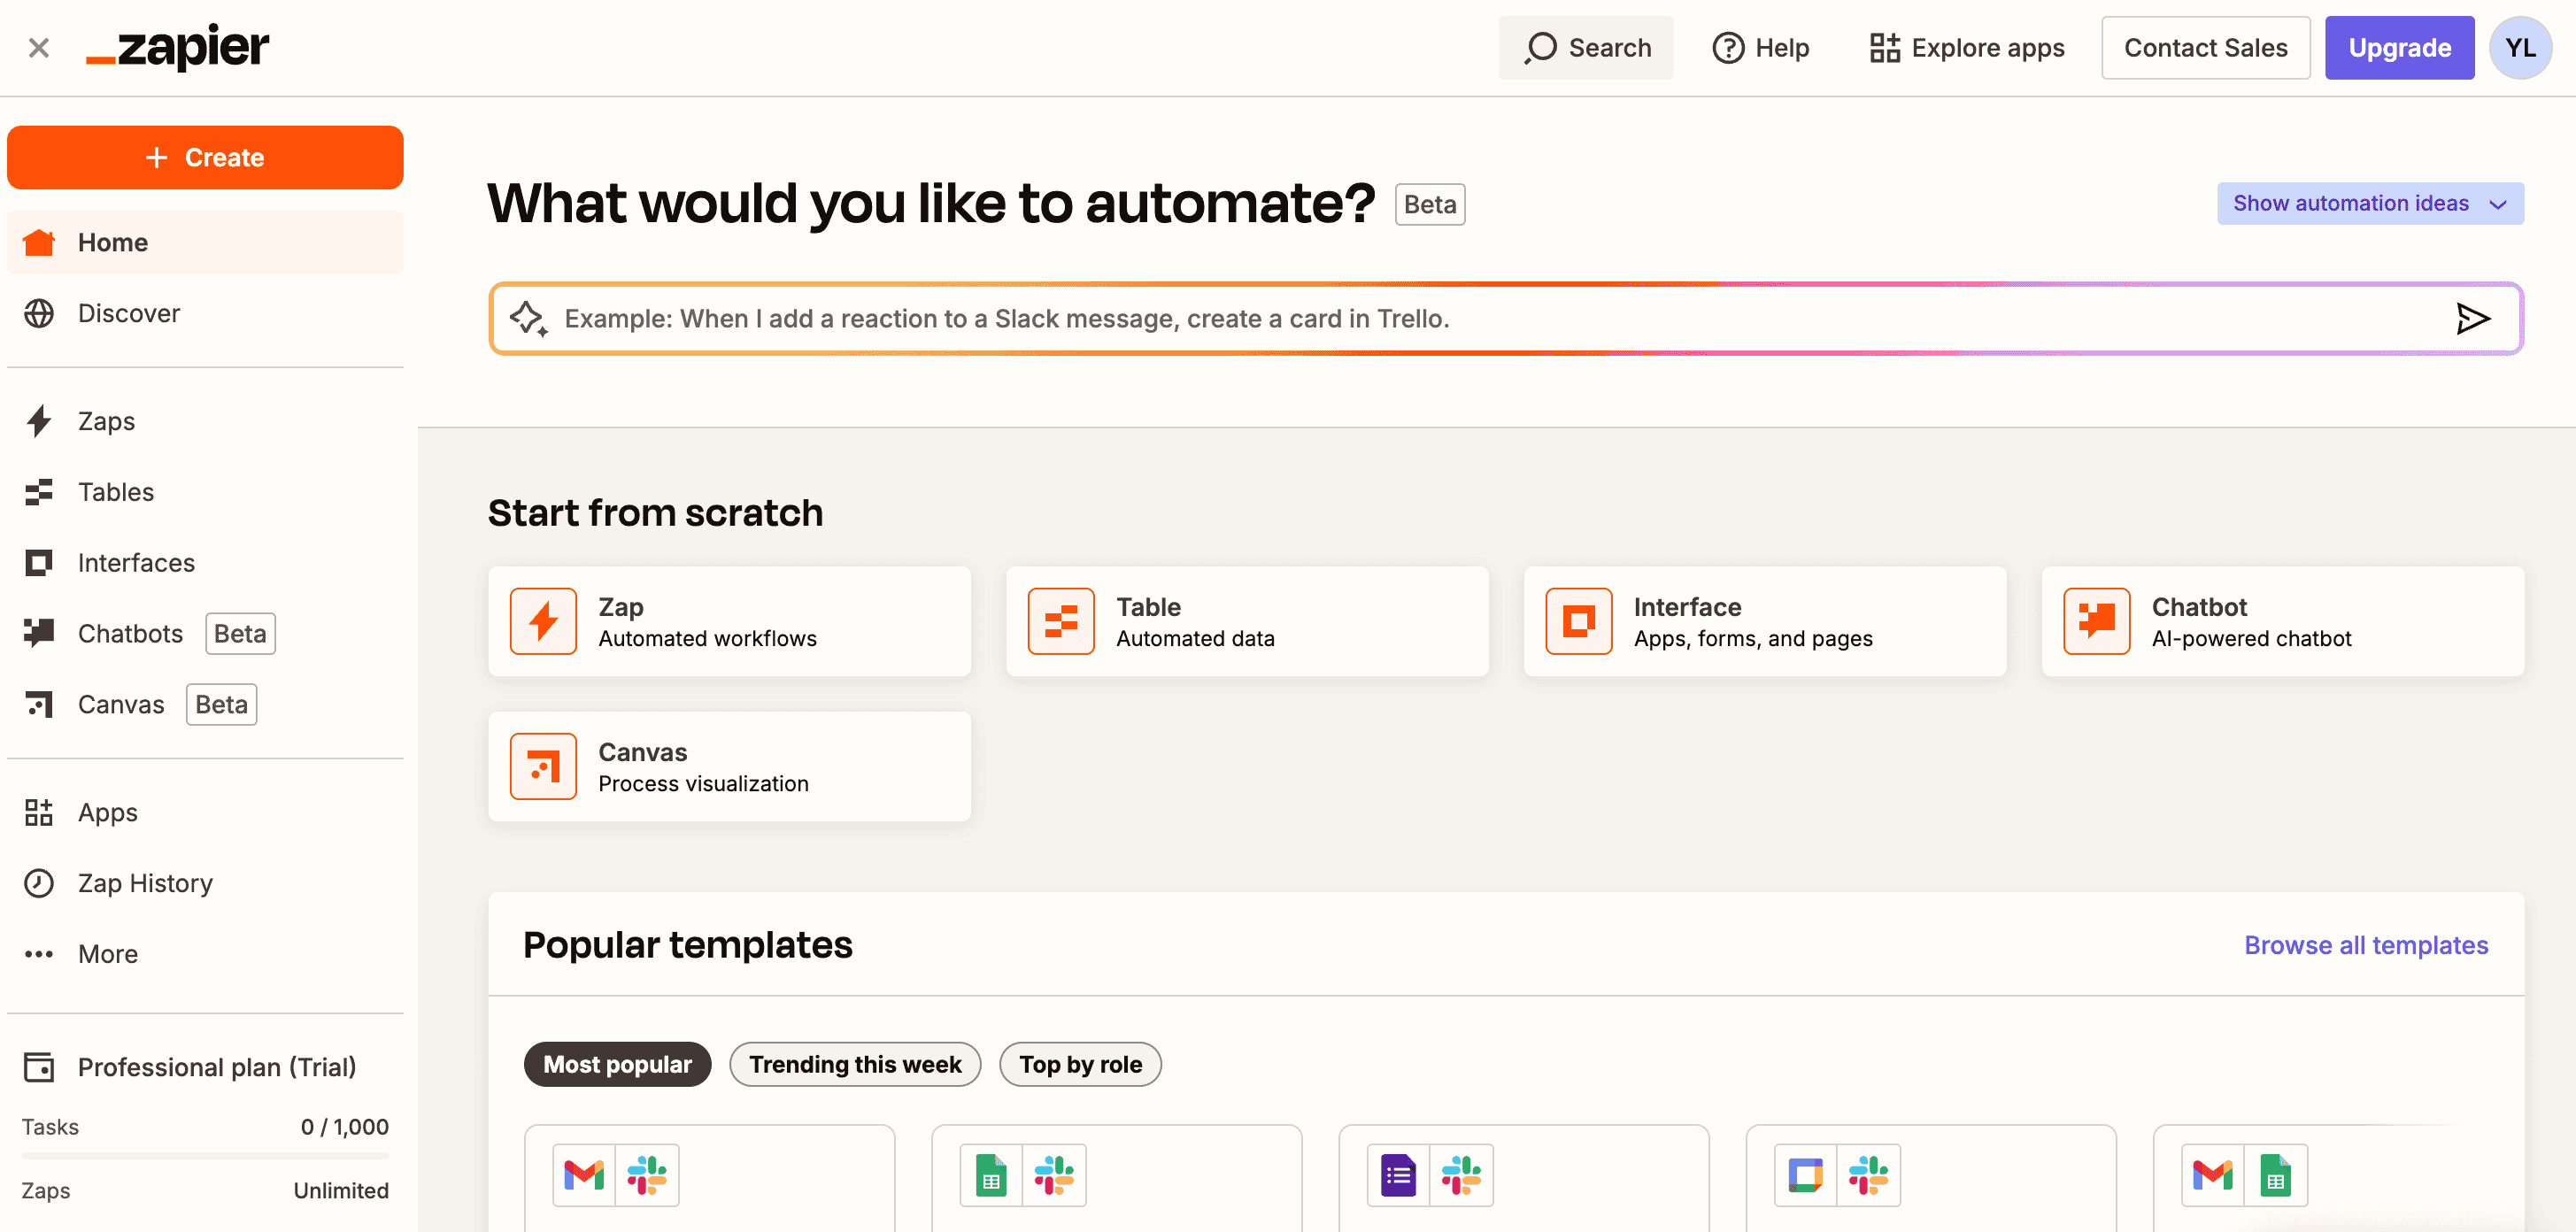The width and height of the screenshot is (2576, 1232).
Task: Click the Interface apps forms icon
Action: (1577, 621)
